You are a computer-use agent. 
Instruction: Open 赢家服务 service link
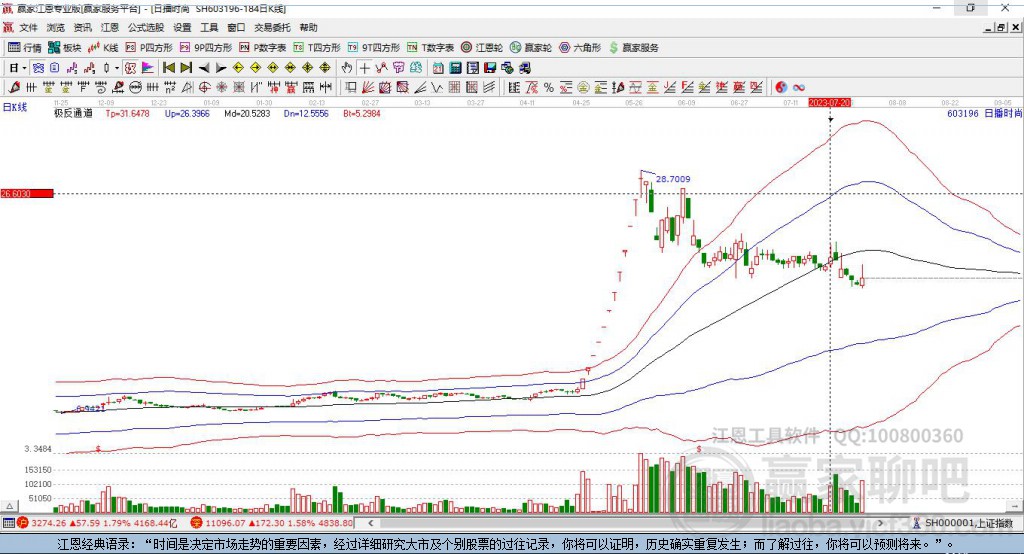pyautogui.click(x=634, y=48)
